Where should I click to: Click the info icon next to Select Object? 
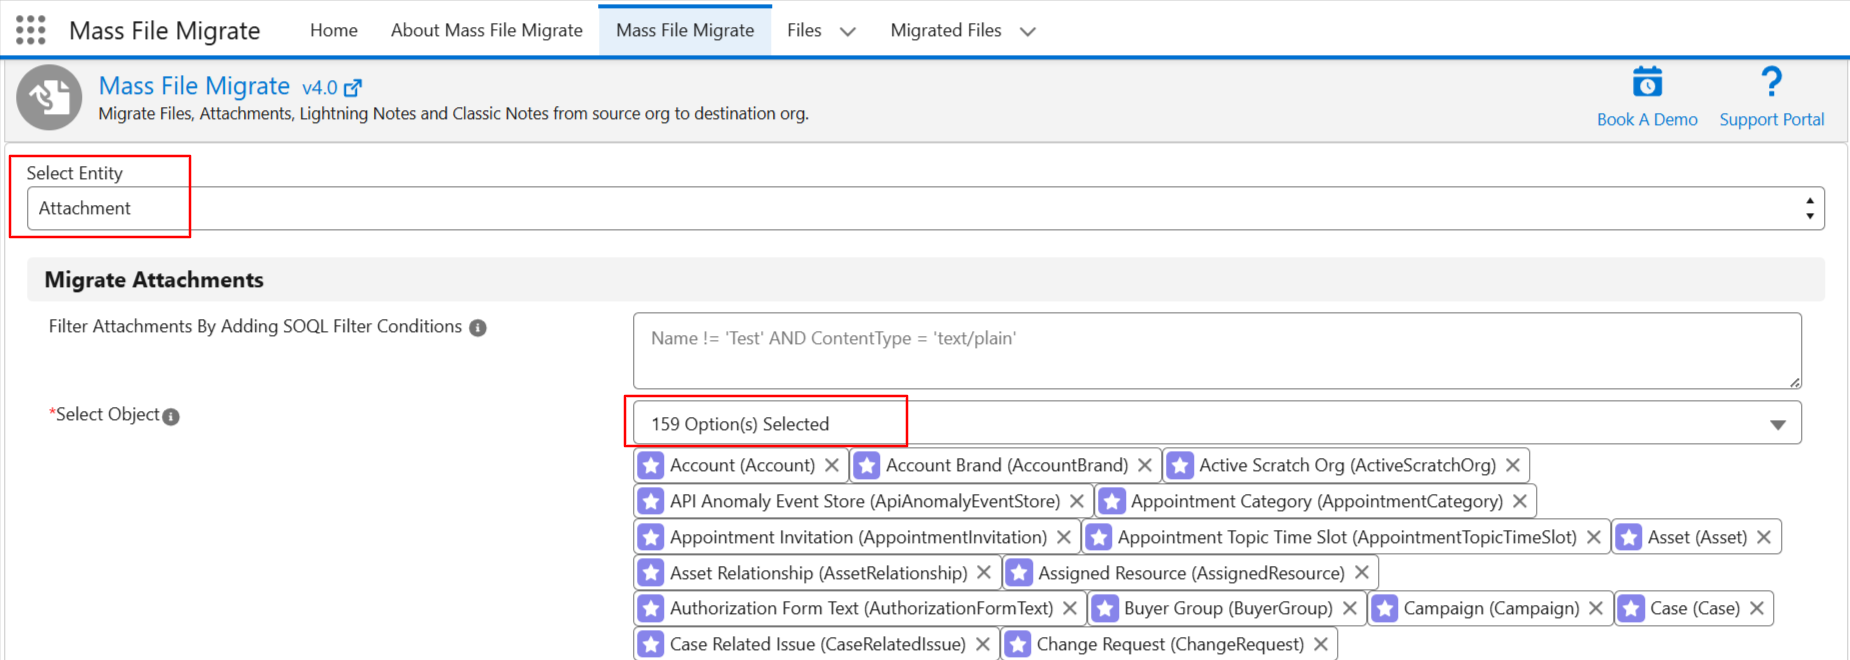[x=171, y=416]
